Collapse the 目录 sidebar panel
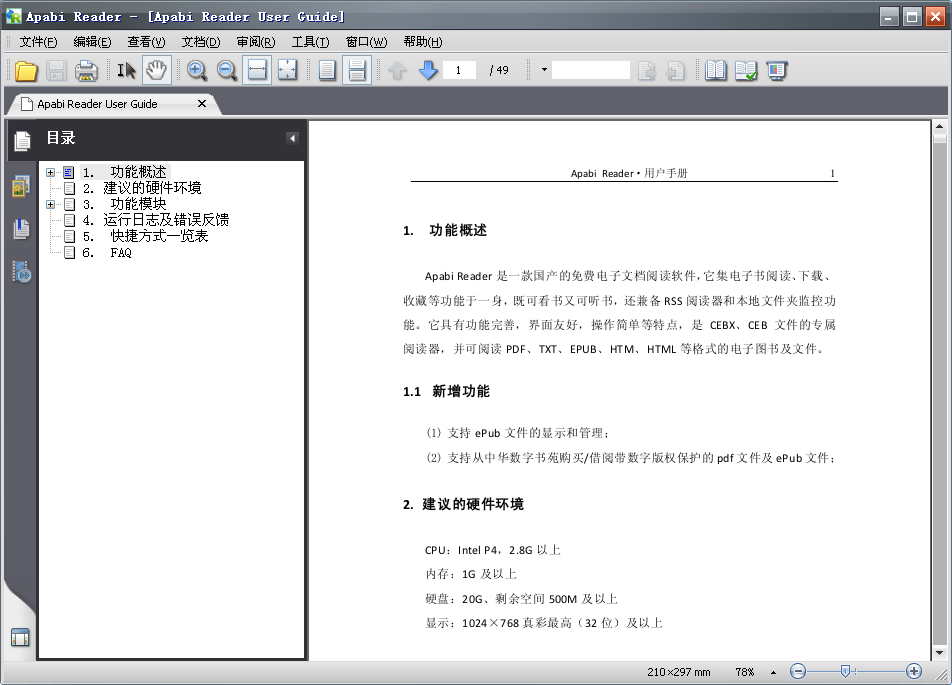The image size is (952, 685). pyautogui.click(x=291, y=137)
